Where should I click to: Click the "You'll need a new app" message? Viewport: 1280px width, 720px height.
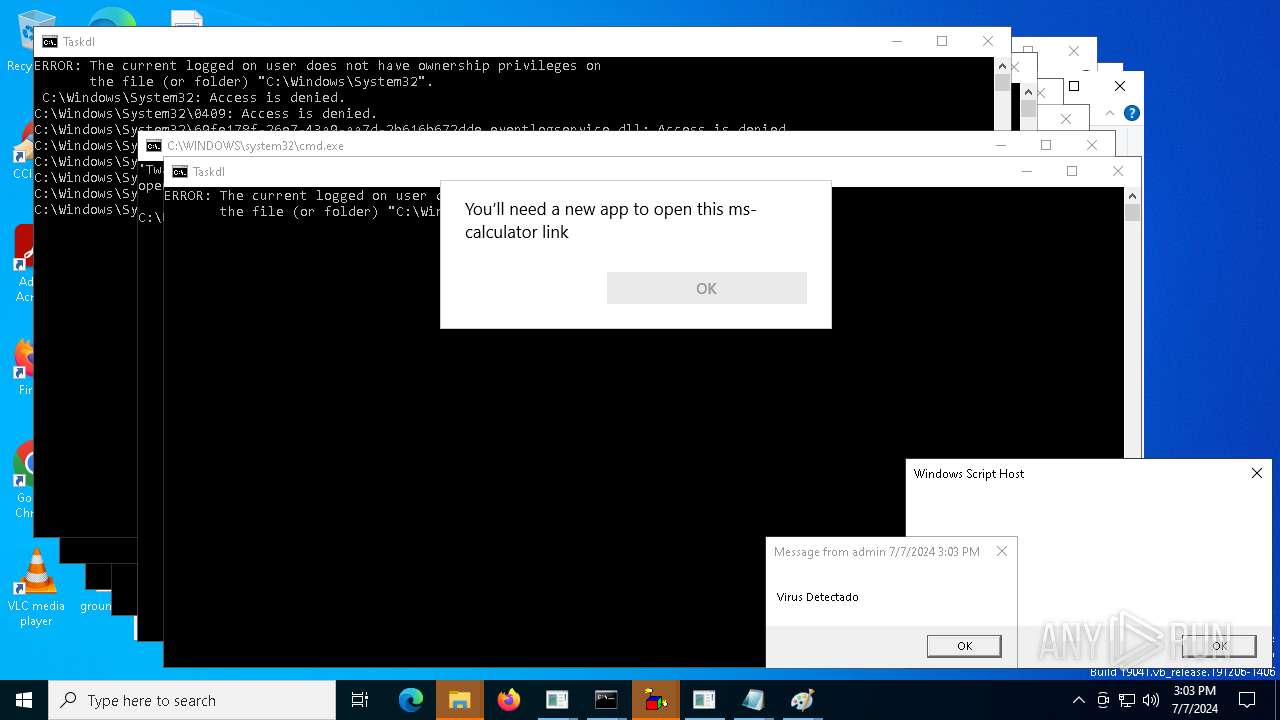point(610,220)
